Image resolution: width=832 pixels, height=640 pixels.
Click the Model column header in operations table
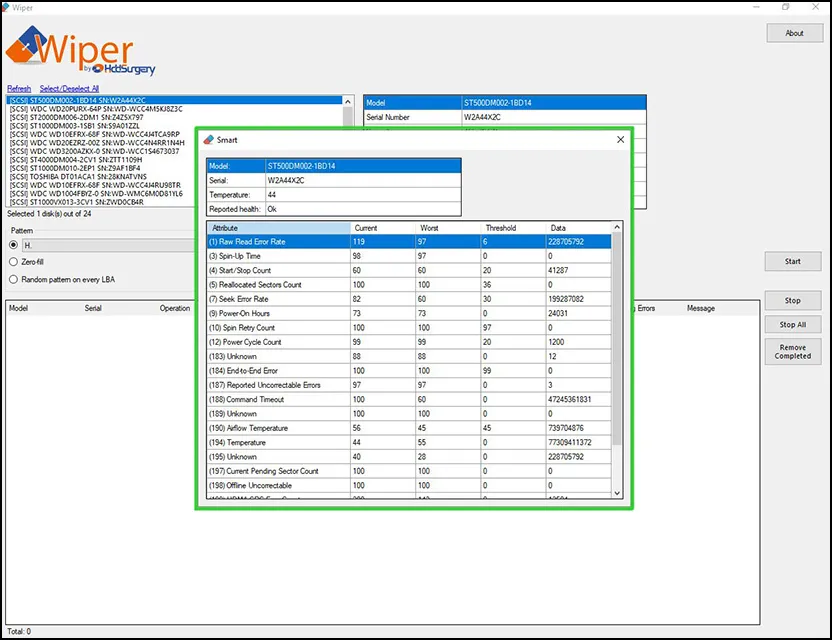coord(19,308)
